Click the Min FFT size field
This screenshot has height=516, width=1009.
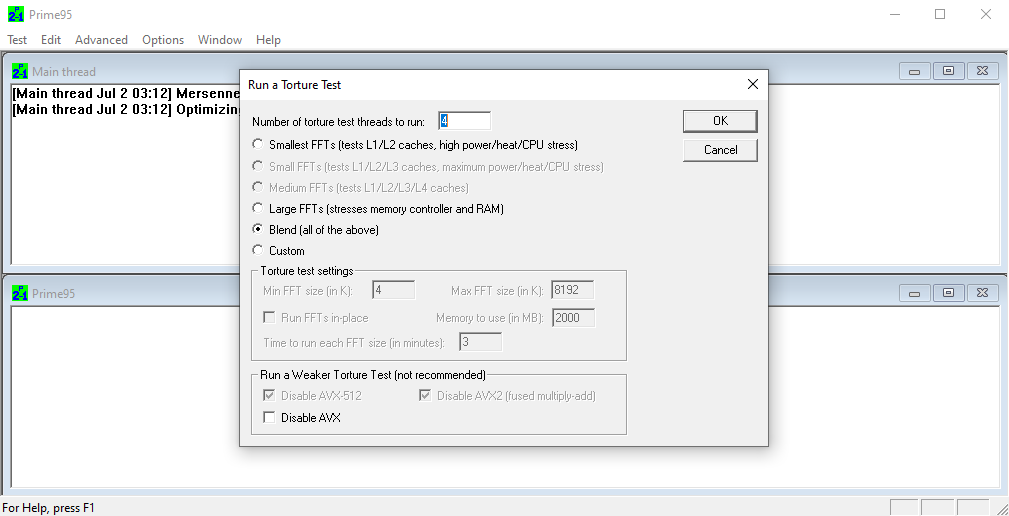394,290
